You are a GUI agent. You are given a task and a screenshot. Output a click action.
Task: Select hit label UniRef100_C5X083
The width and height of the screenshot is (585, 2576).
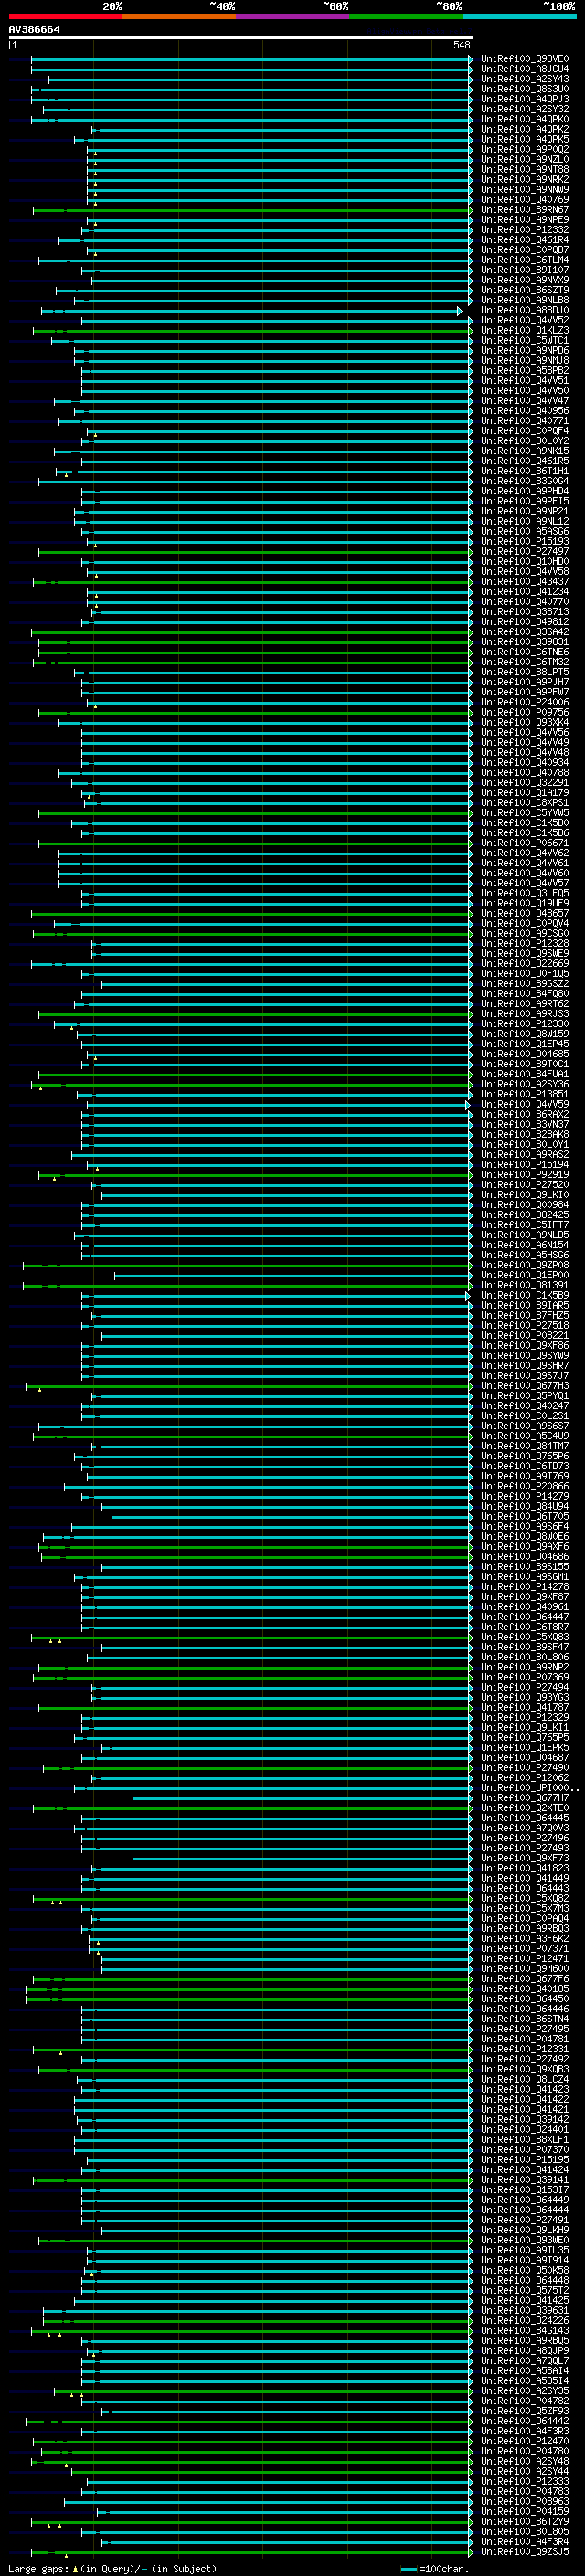(x=525, y=1637)
